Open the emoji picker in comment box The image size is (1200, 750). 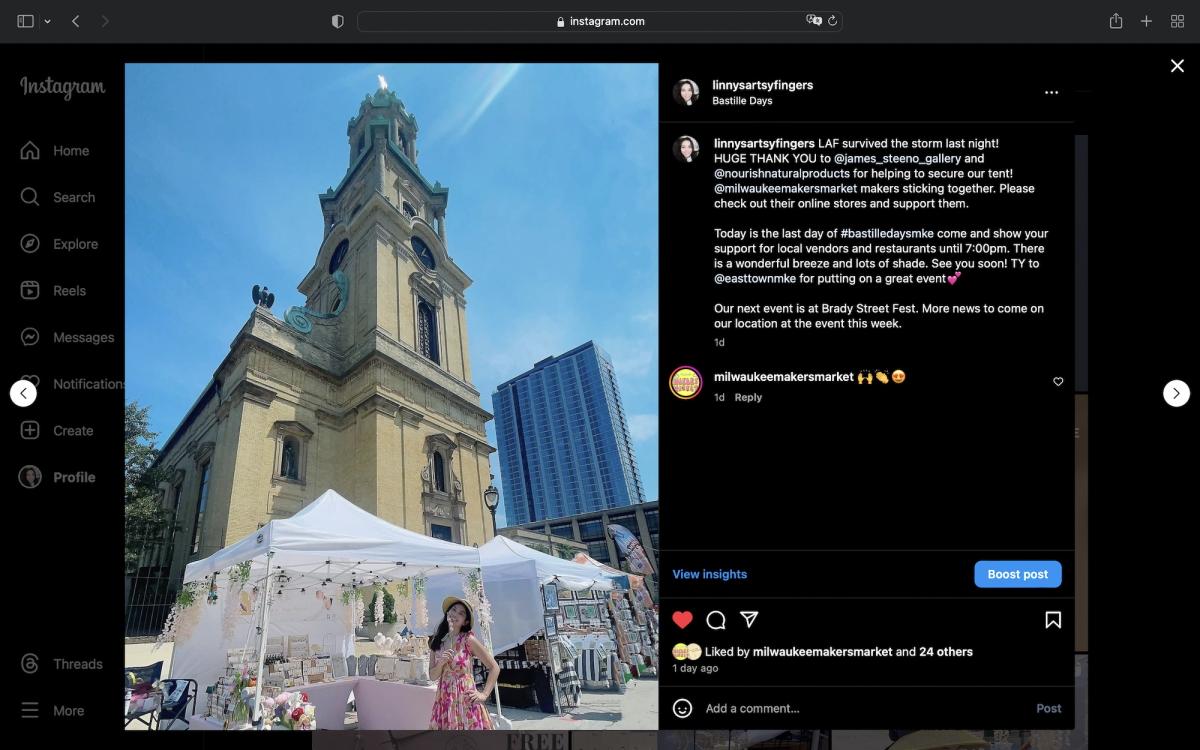click(683, 708)
